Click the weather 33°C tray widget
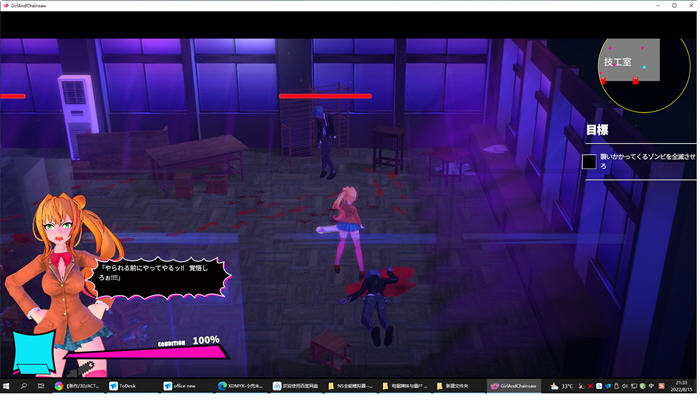The image size is (700, 405). coord(561,385)
